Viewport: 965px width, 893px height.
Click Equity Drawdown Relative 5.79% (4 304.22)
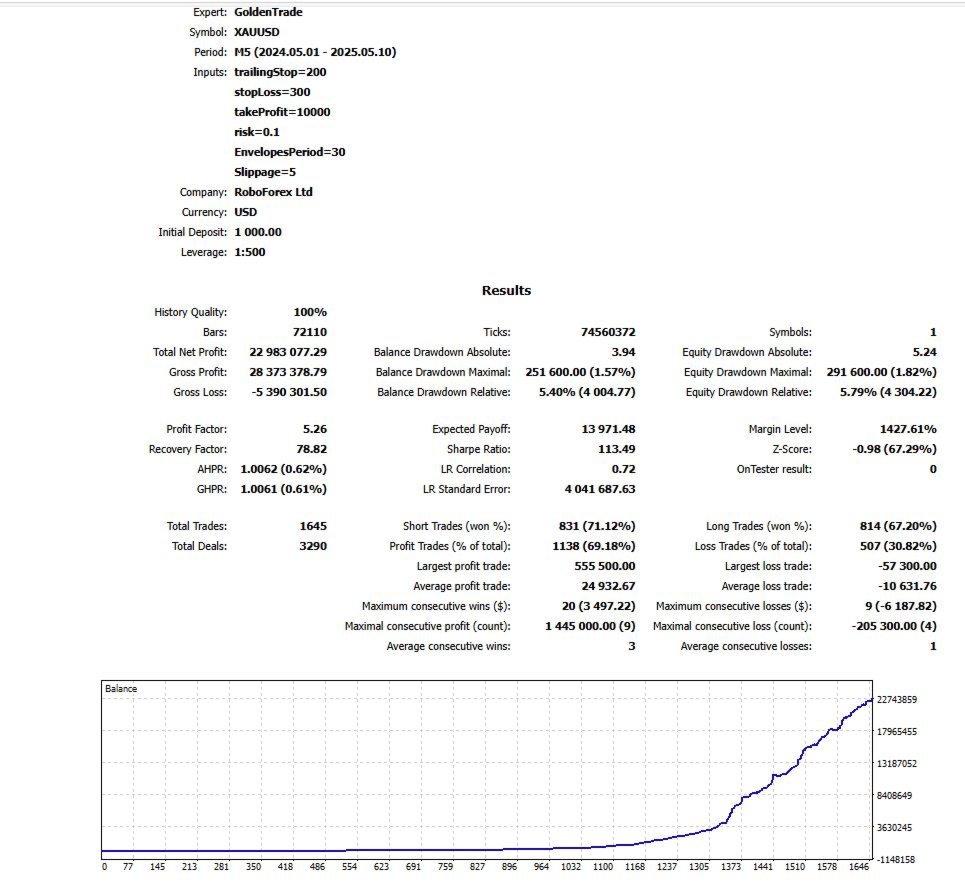point(888,392)
